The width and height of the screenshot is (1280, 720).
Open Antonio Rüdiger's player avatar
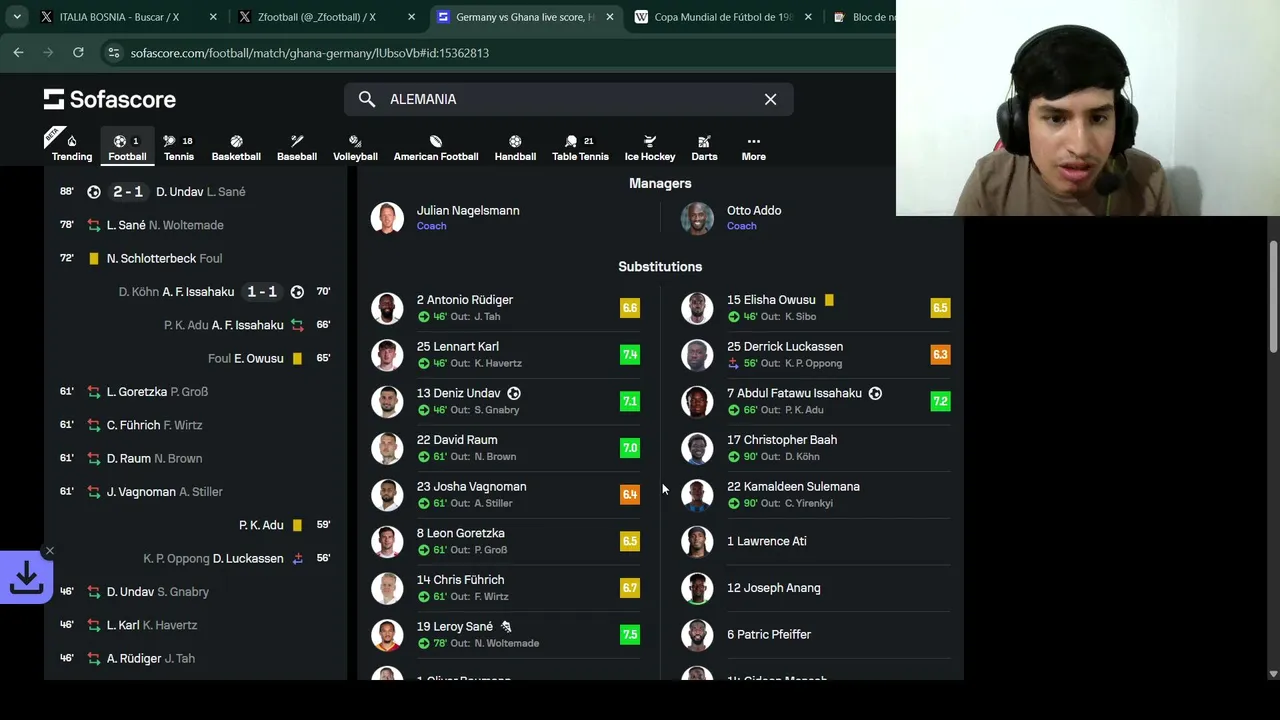coord(387,308)
